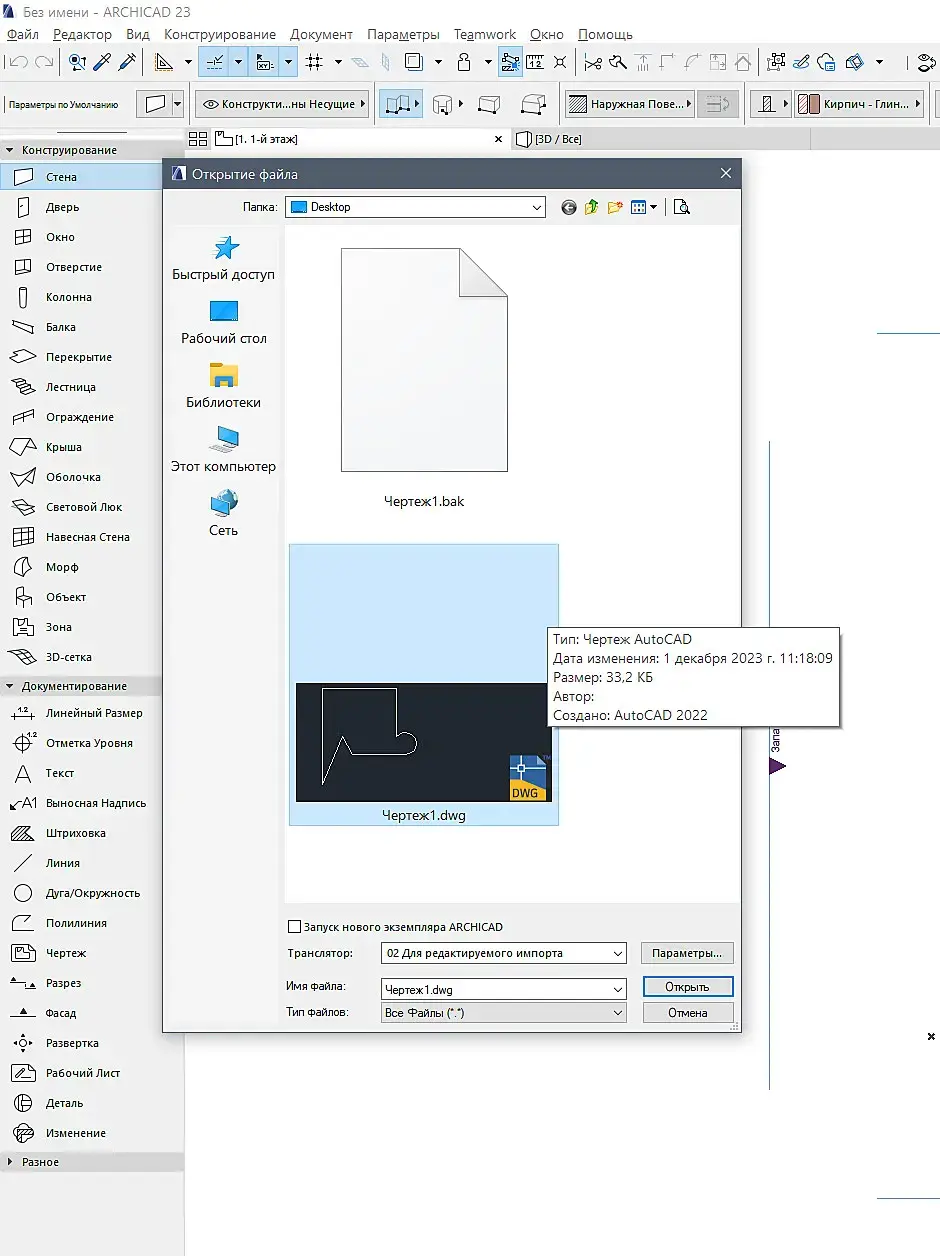Viewport: 940px width, 1256px height.
Task: Click the Guide Lines triangle-ruler icon
Action: click(x=165, y=62)
